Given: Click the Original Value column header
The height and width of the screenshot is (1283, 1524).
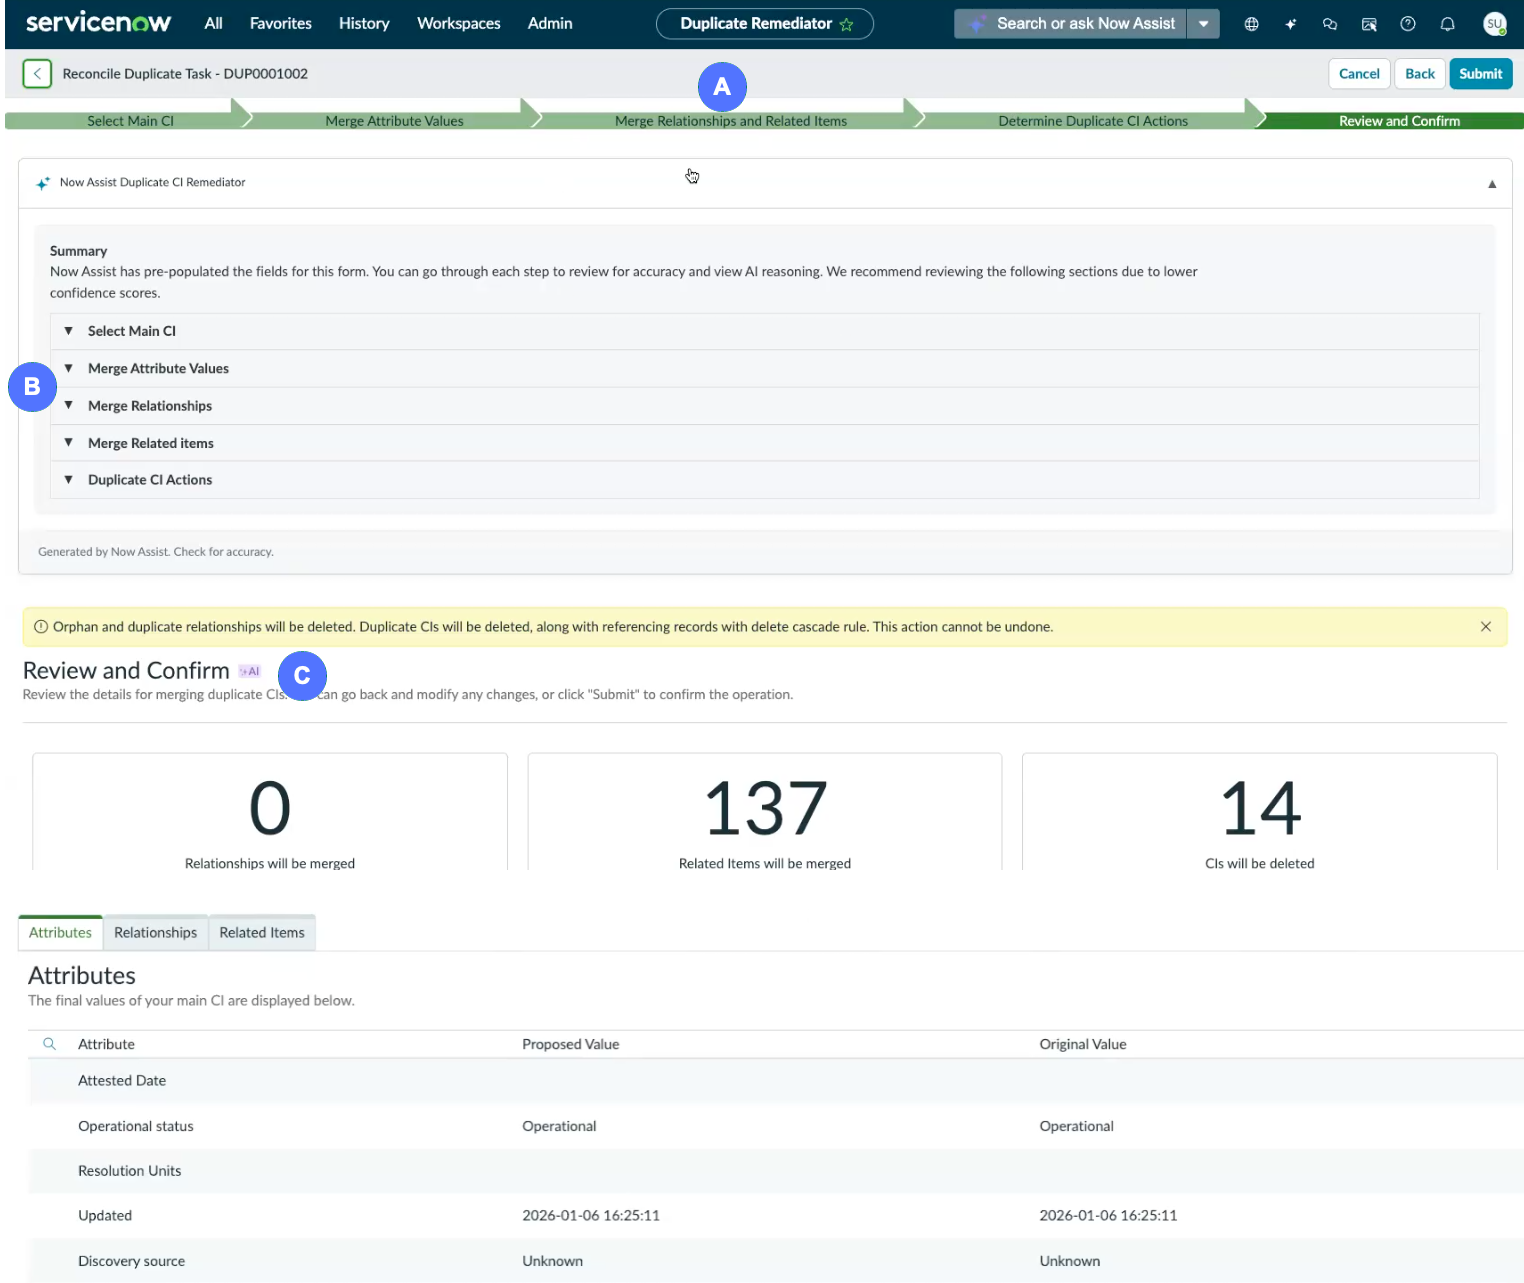Looking at the screenshot, I should [x=1083, y=1044].
